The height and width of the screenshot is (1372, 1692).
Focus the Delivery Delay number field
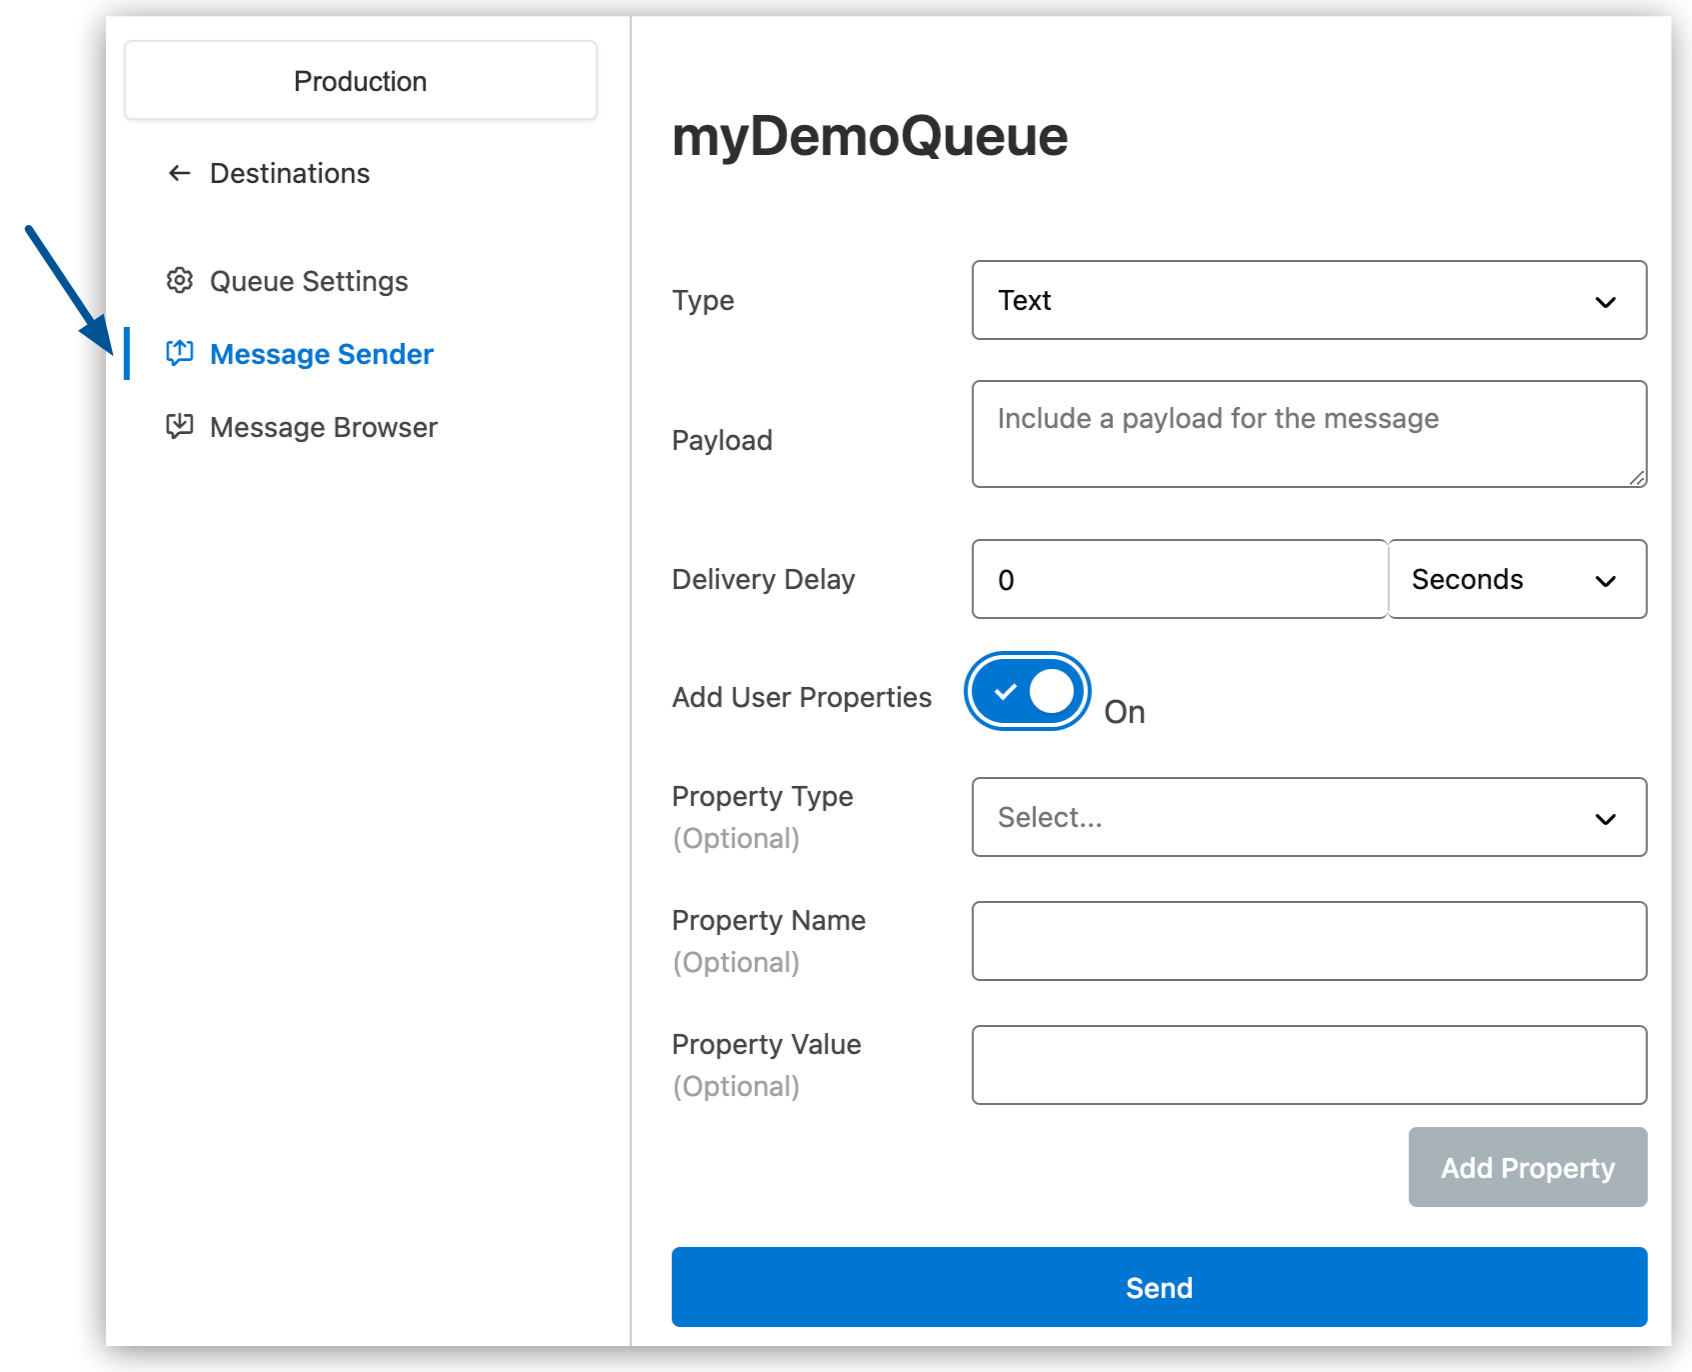[1179, 580]
